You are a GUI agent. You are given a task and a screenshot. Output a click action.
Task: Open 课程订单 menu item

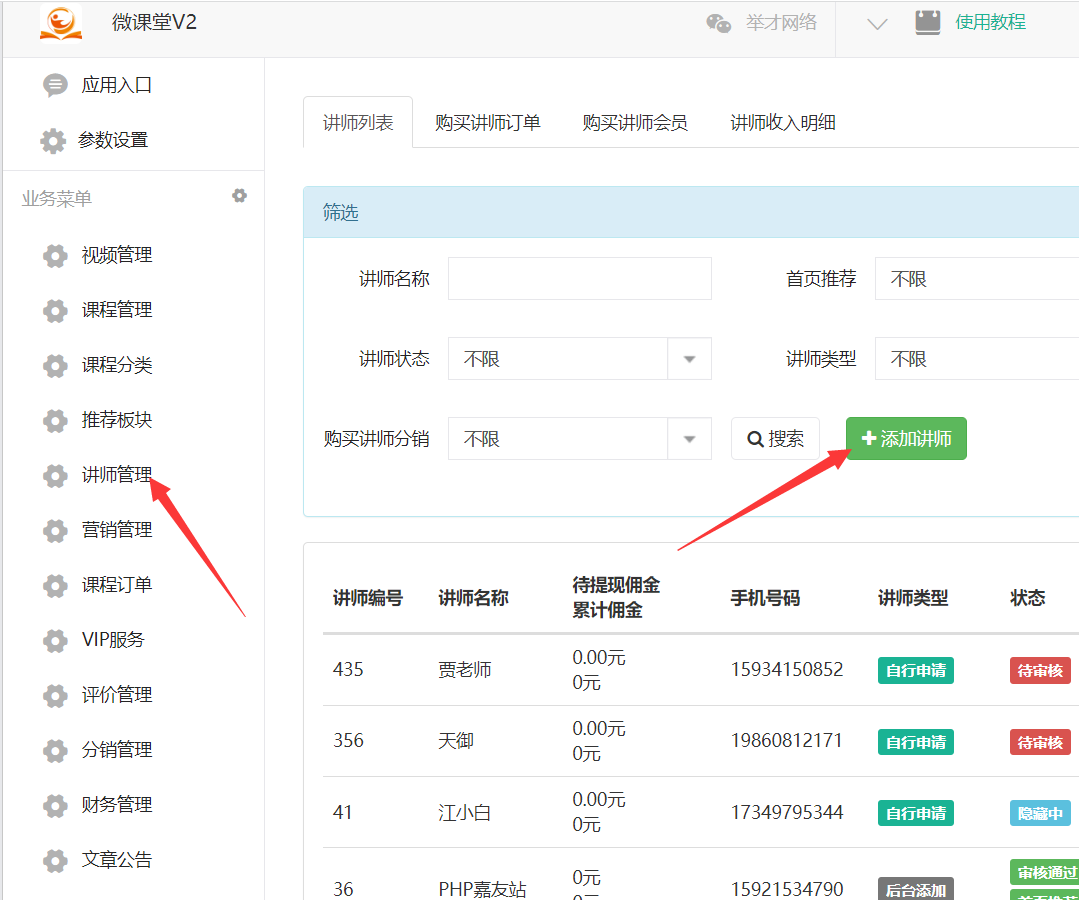pyautogui.click(x=117, y=586)
